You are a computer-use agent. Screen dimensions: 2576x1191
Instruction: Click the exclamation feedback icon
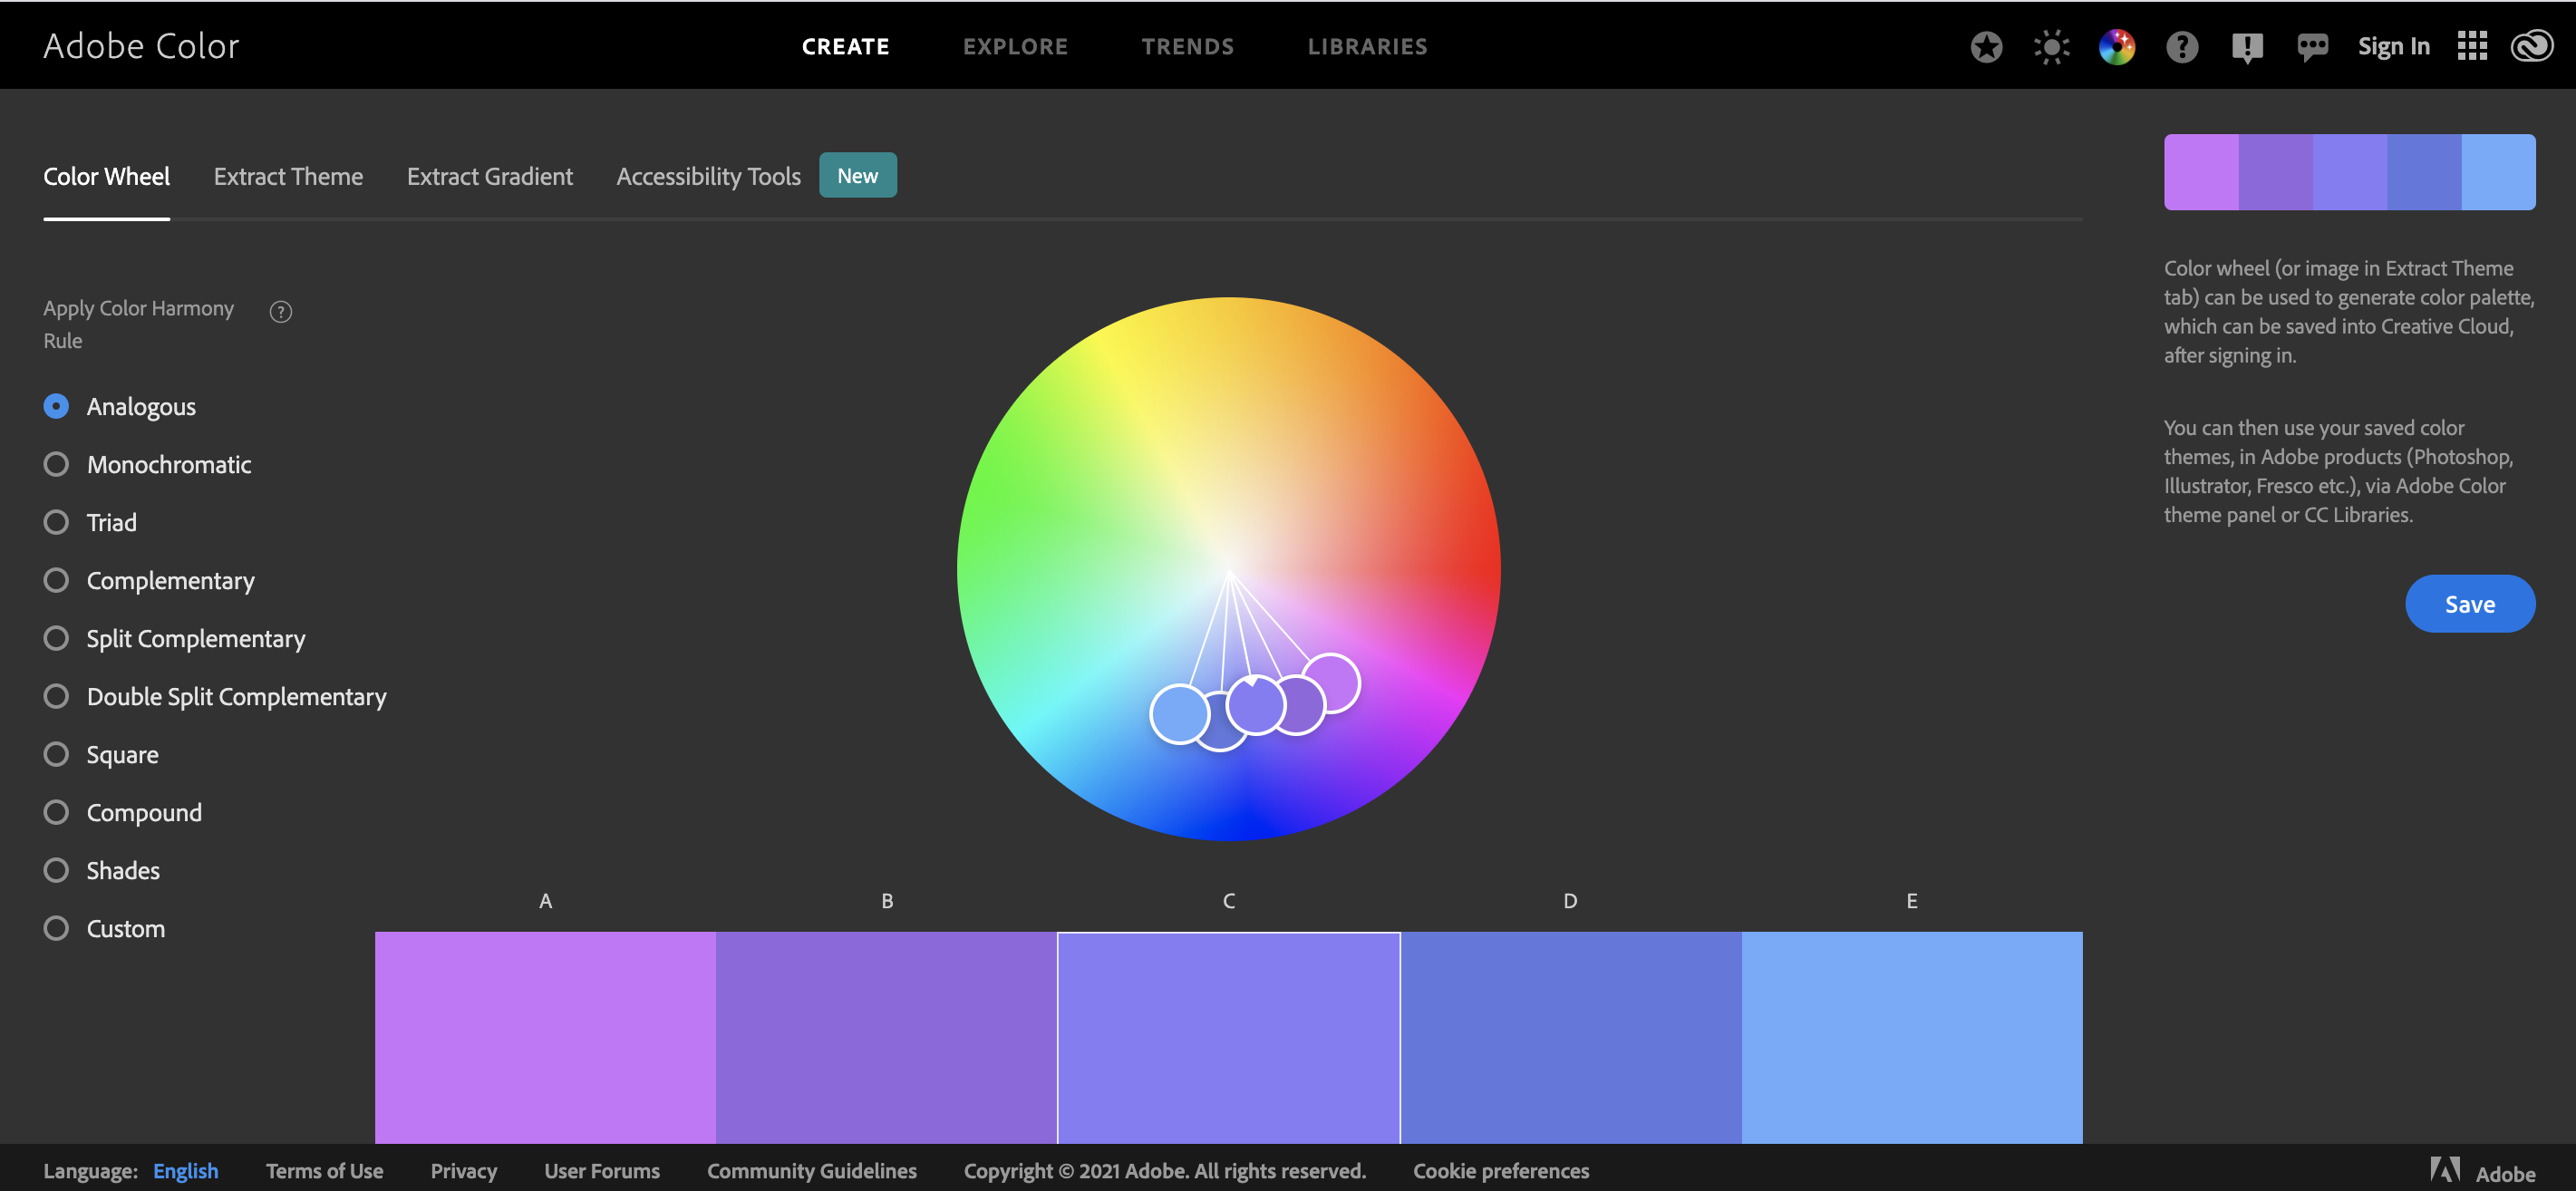coord(2246,47)
